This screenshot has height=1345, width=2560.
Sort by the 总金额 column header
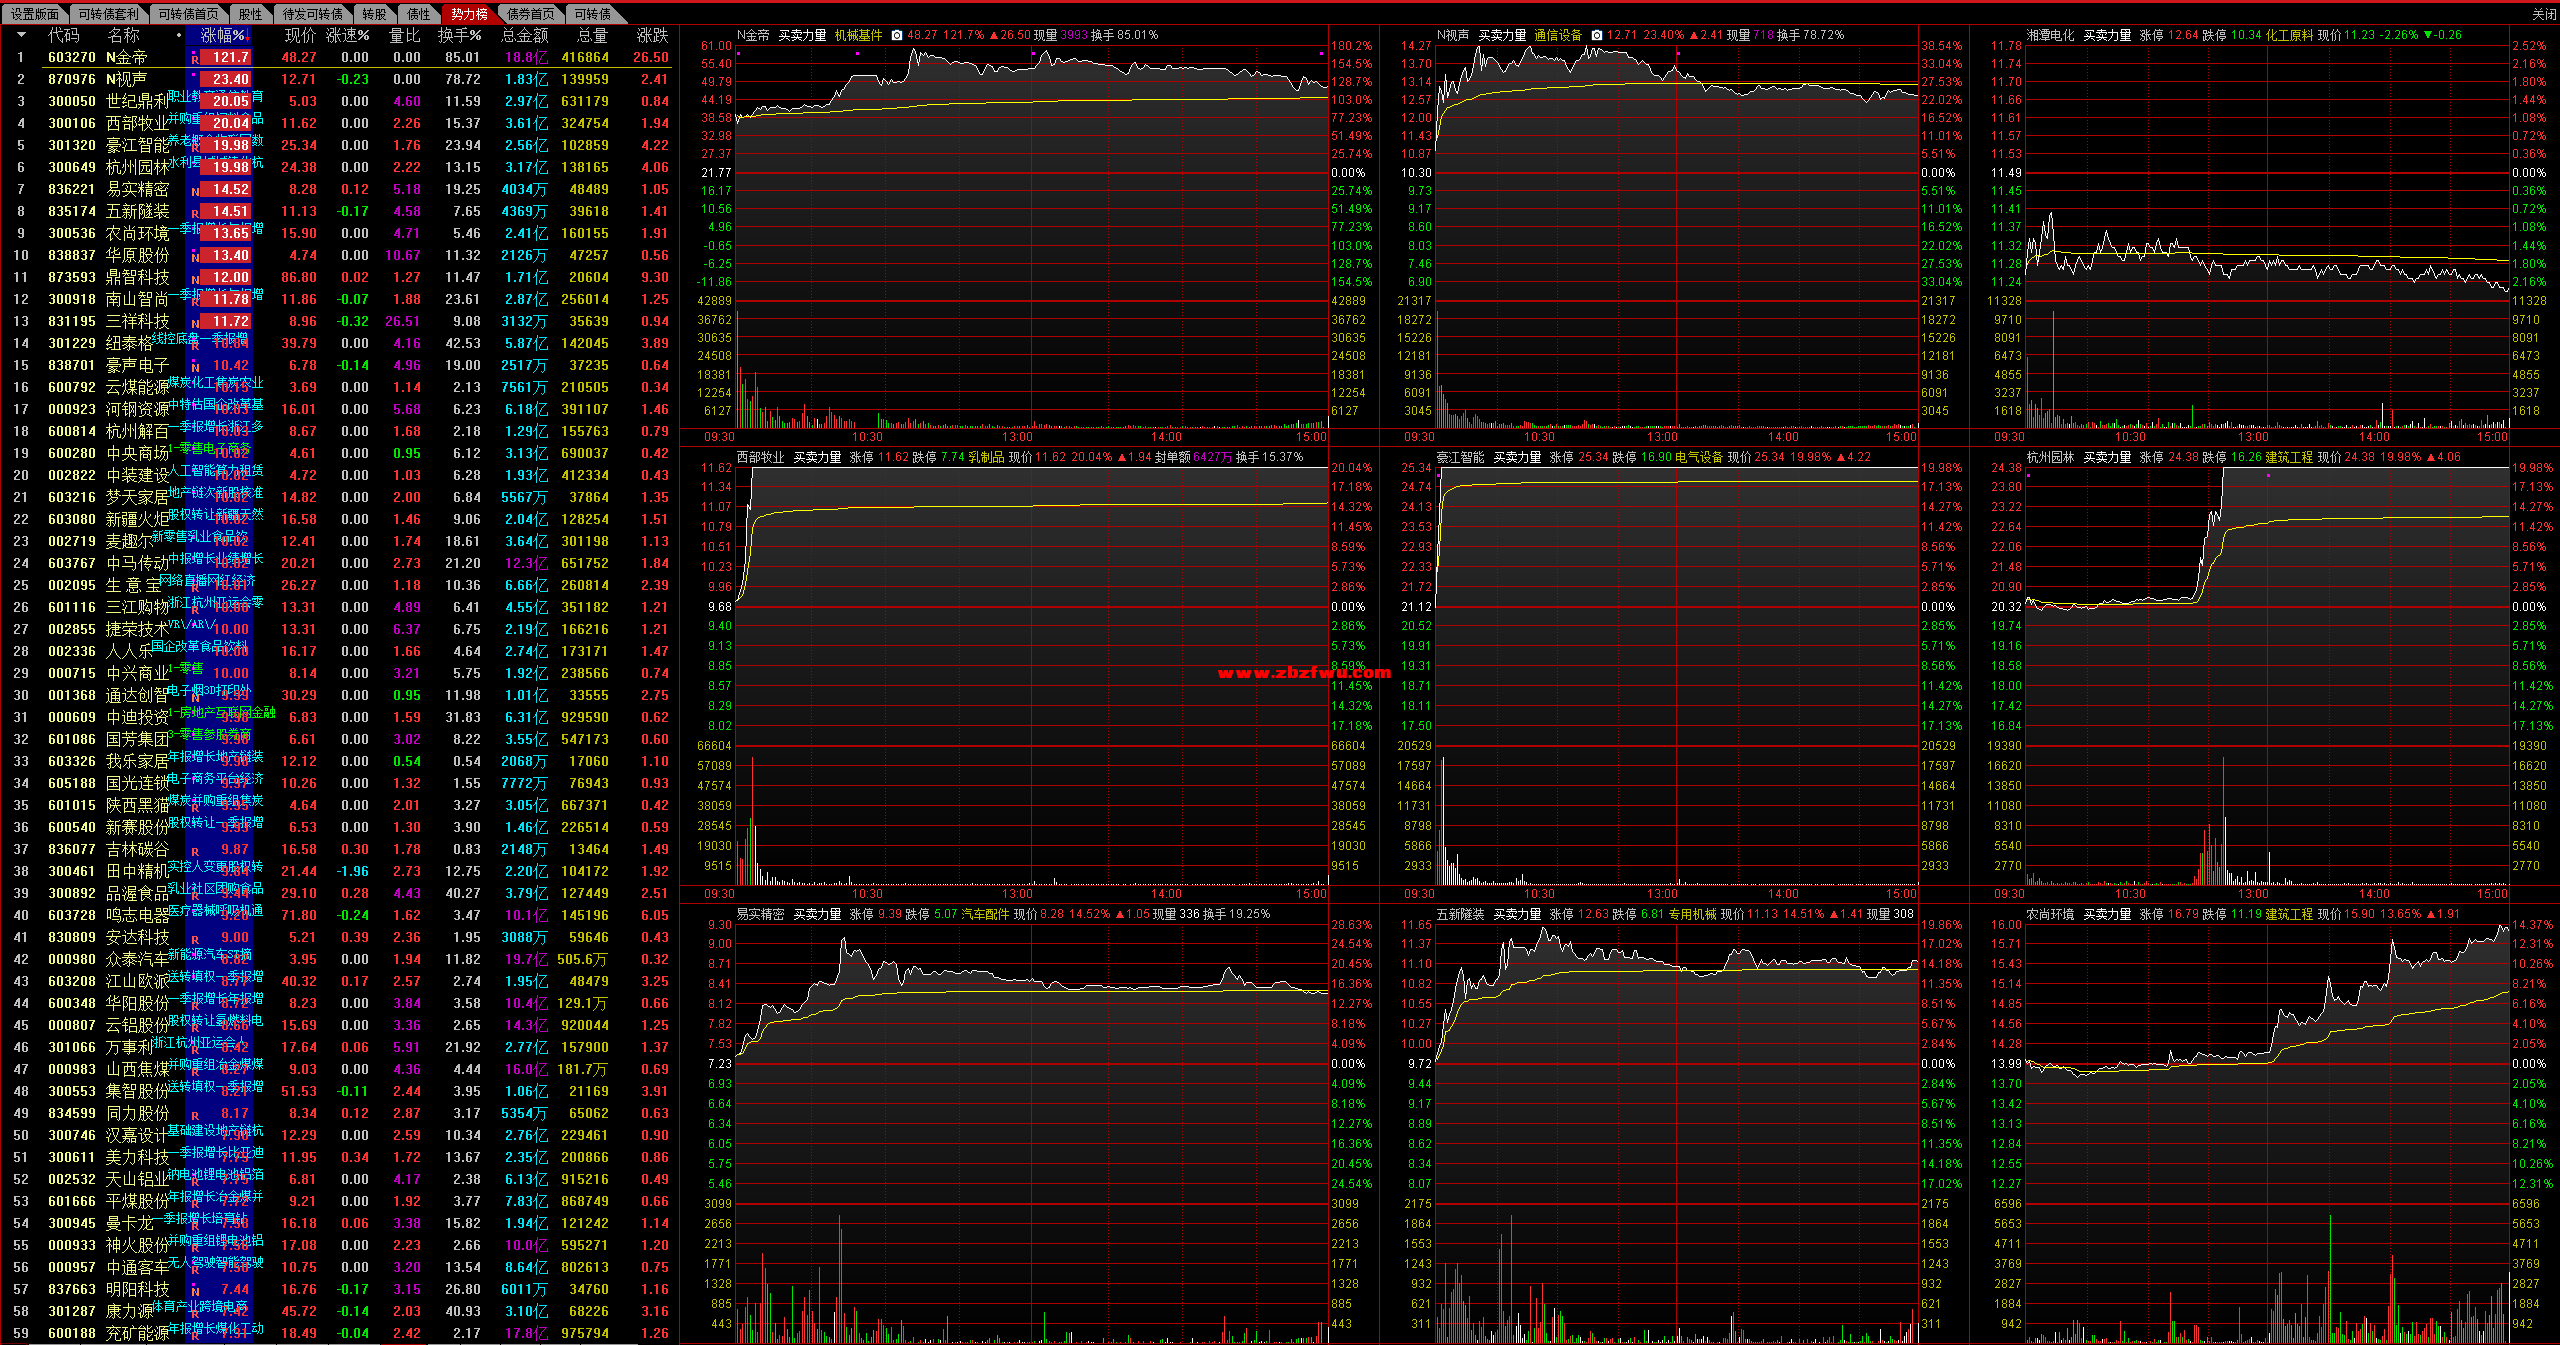pos(524,35)
